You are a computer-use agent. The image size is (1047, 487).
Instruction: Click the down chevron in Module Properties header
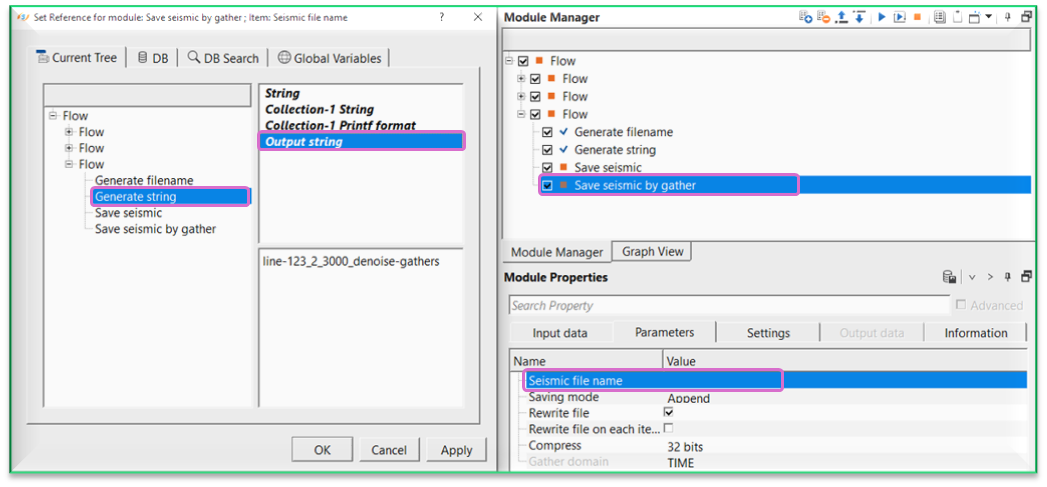(x=972, y=277)
